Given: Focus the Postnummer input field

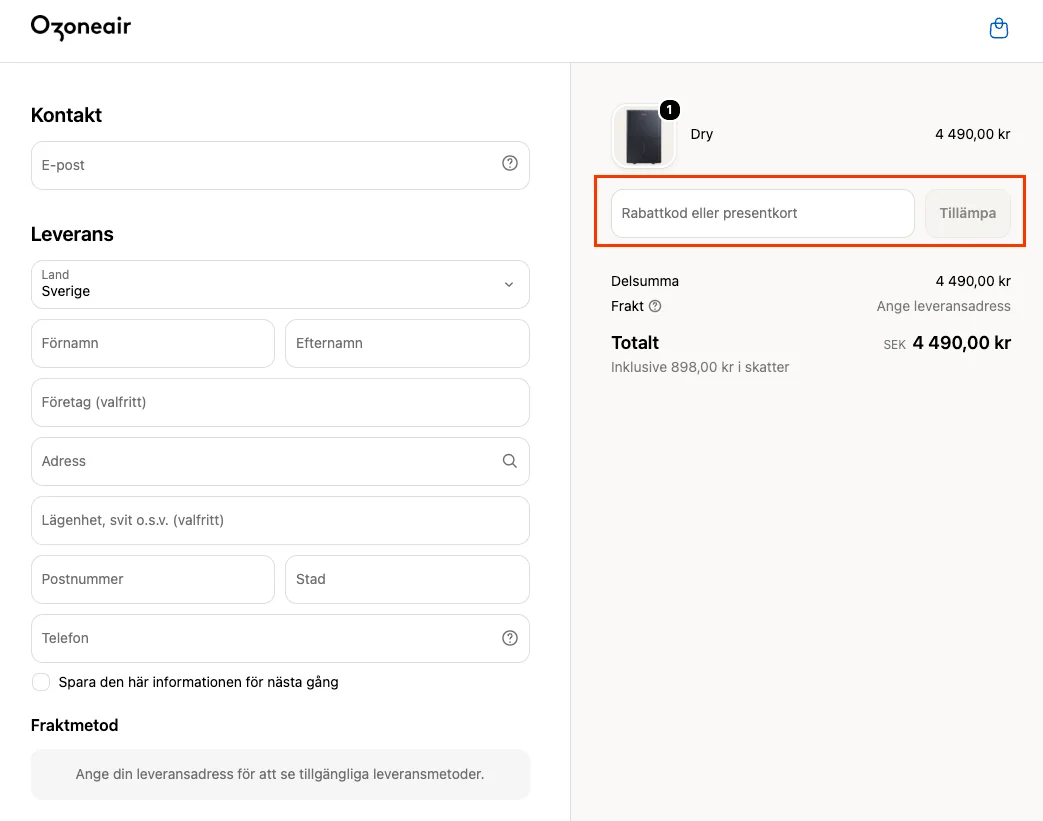Looking at the screenshot, I should point(153,579).
